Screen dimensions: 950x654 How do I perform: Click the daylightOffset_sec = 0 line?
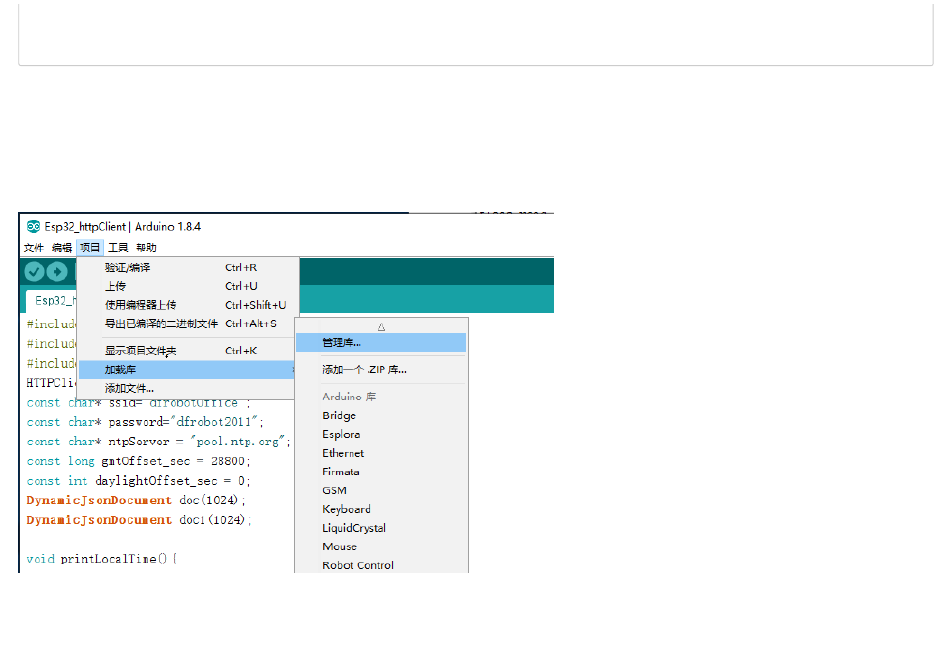[x=139, y=481]
